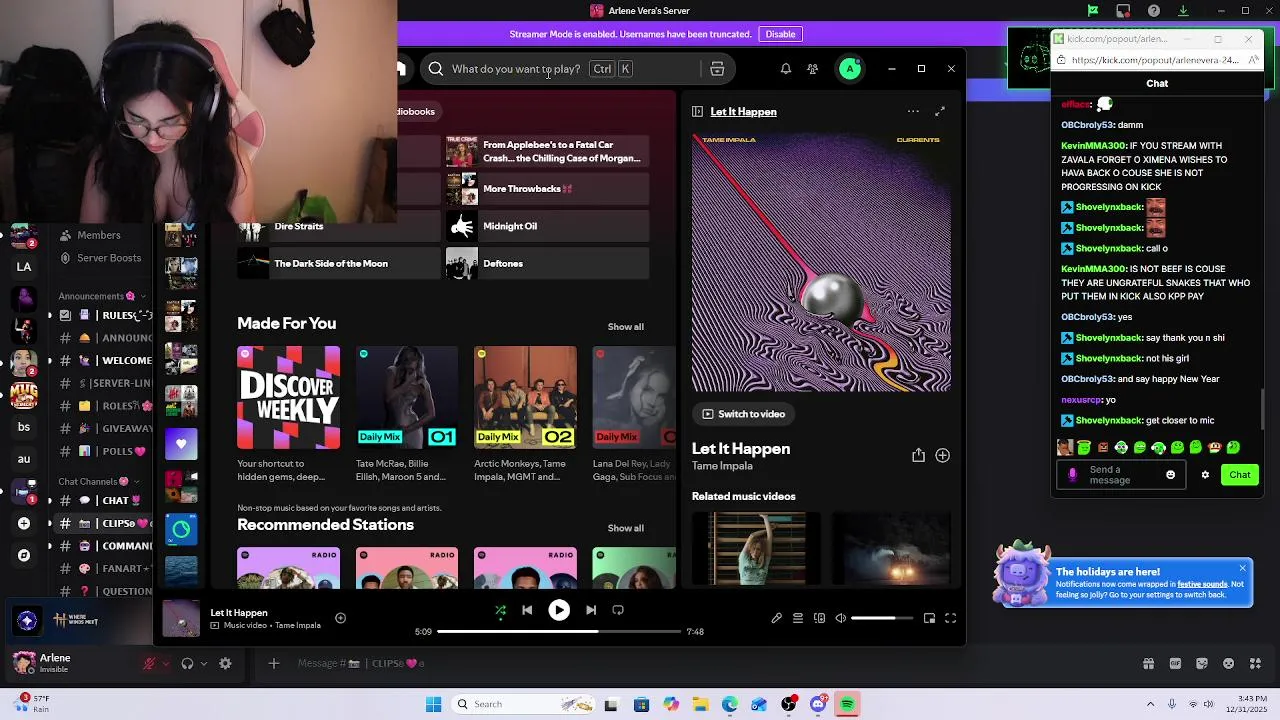Open the POLLS channel in Discord
Viewport: 1280px width, 720px height.
click(x=105, y=451)
